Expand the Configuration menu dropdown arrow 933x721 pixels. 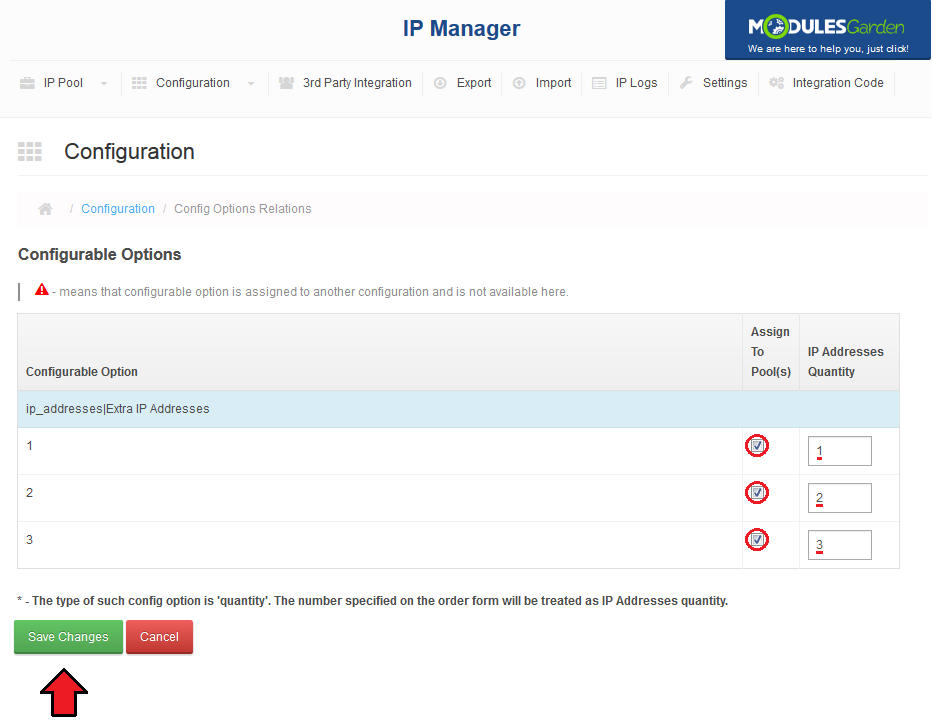pyautogui.click(x=251, y=83)
